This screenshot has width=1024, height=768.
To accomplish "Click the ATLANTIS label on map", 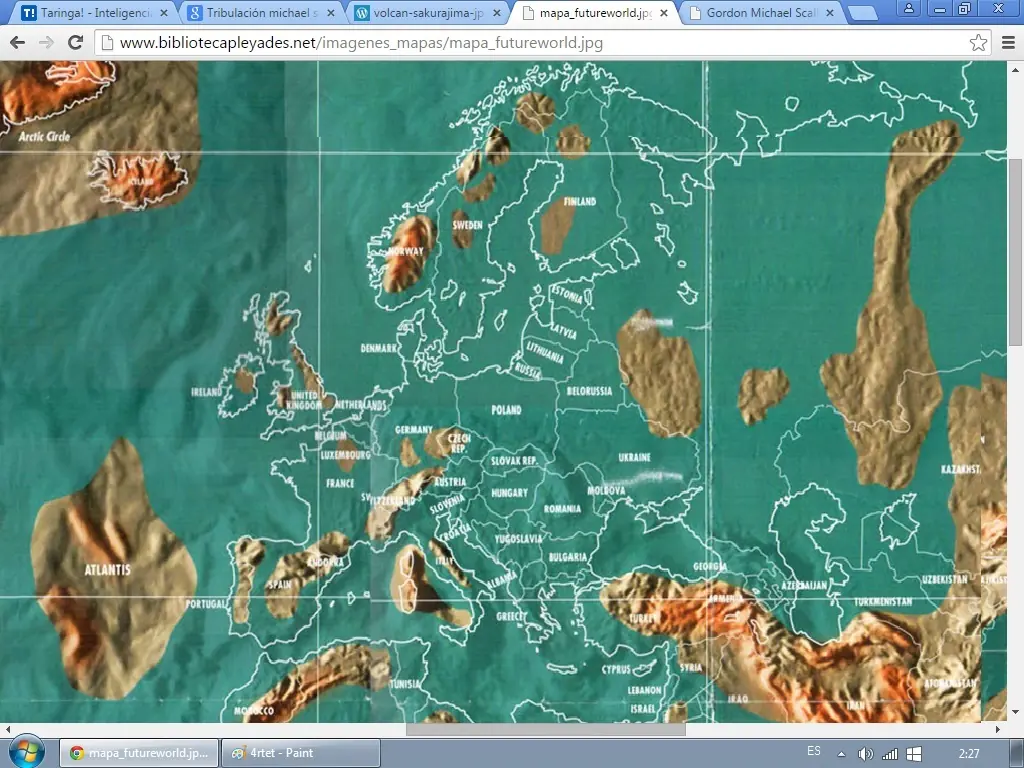I will click(x=108, y=569).
